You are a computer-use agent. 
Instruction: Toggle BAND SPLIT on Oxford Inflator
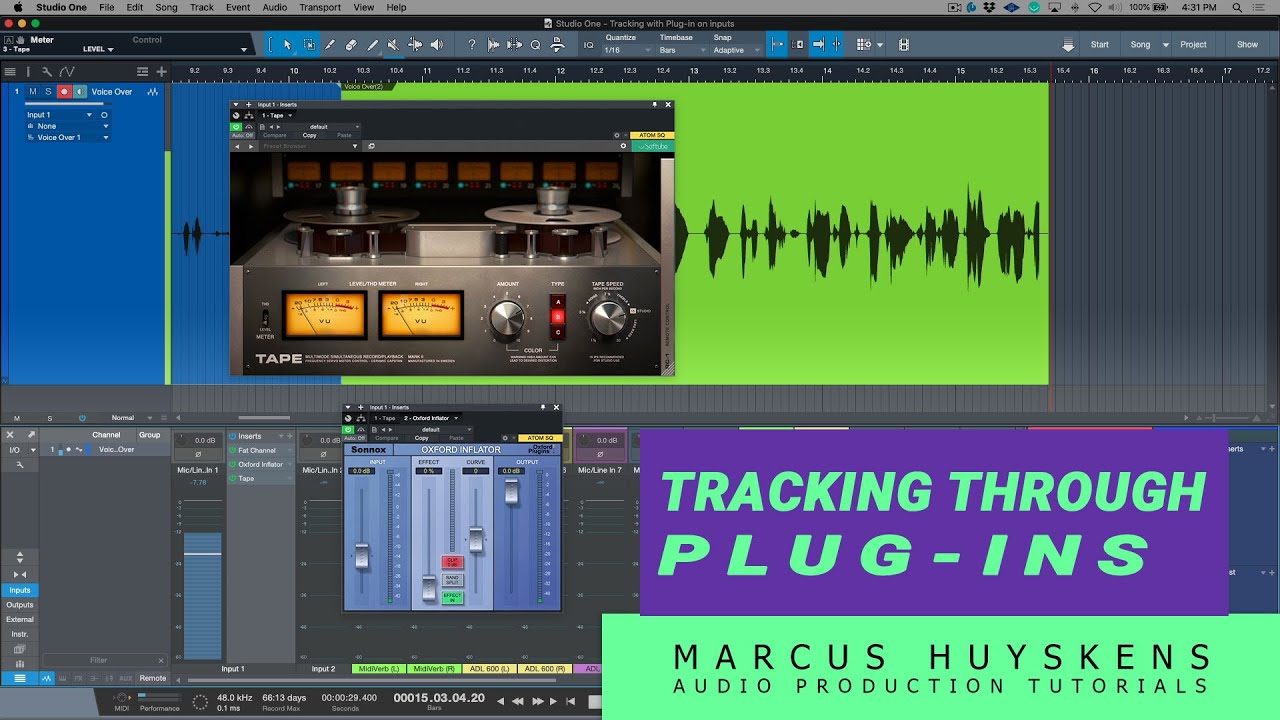tap(452, 580)
